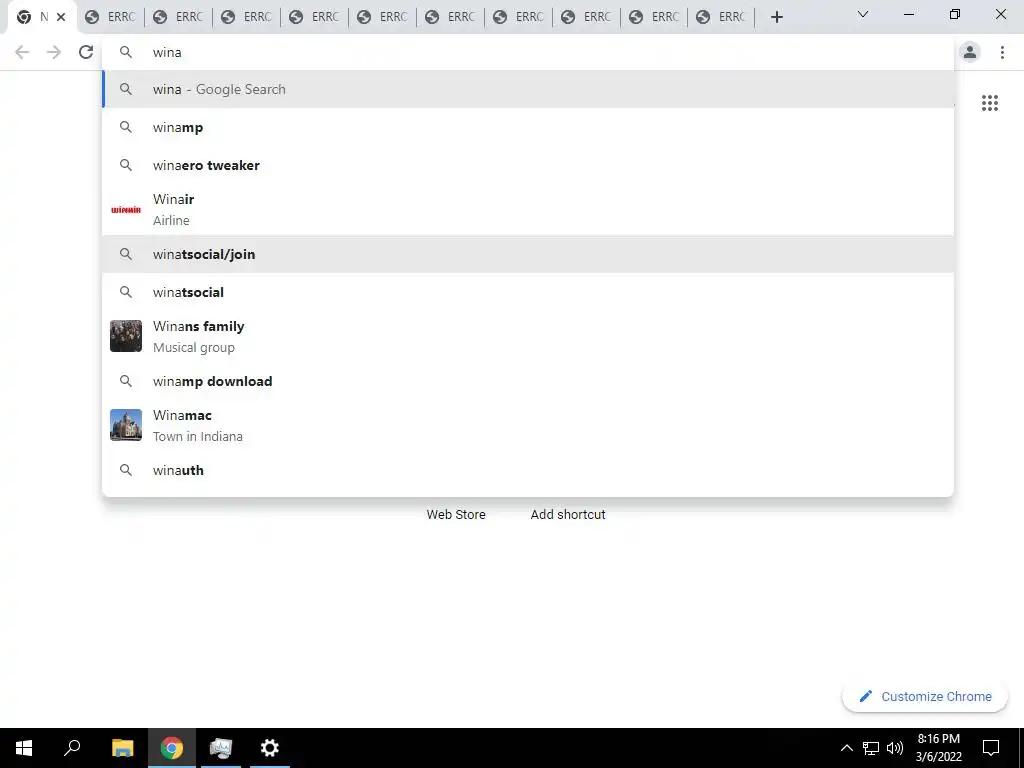The height and width of the screenshot is (768, 1024).
Task: Open Customize Chrome
Action: (x=925, y=696)
